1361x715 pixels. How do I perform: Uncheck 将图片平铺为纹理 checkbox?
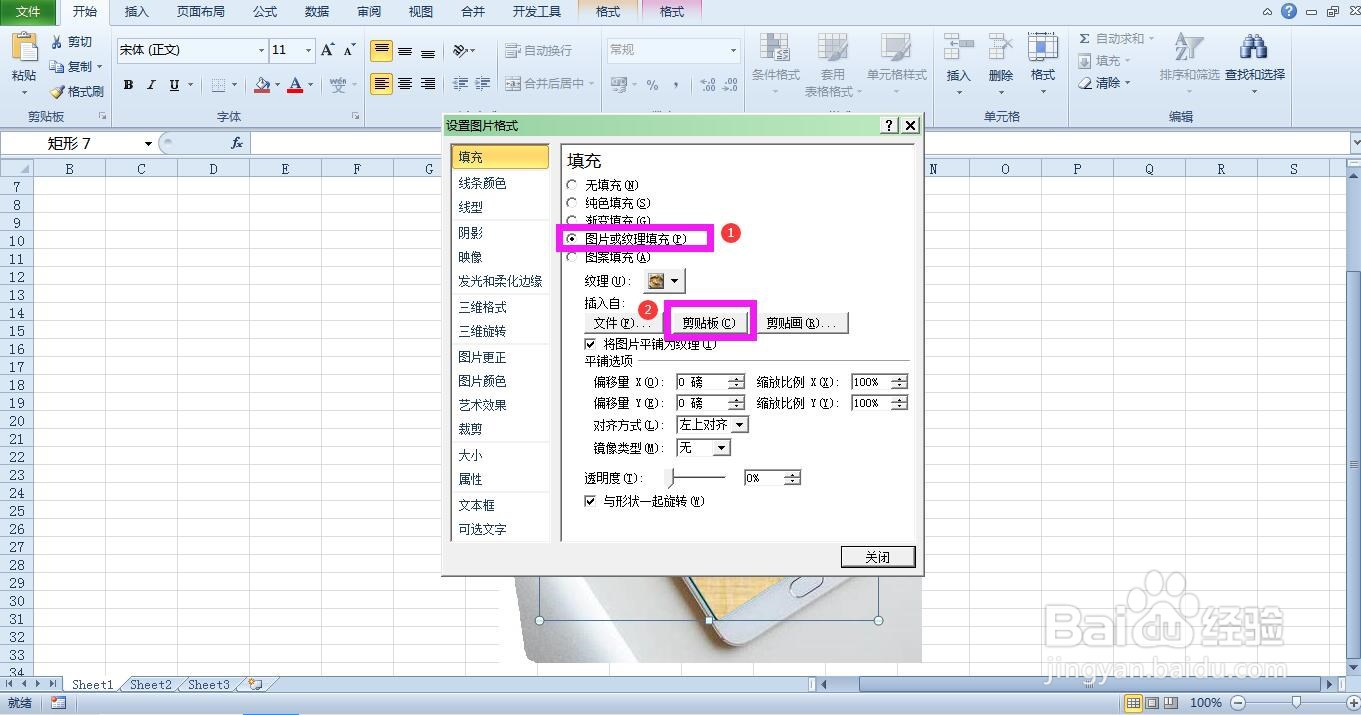pos(591,343)
